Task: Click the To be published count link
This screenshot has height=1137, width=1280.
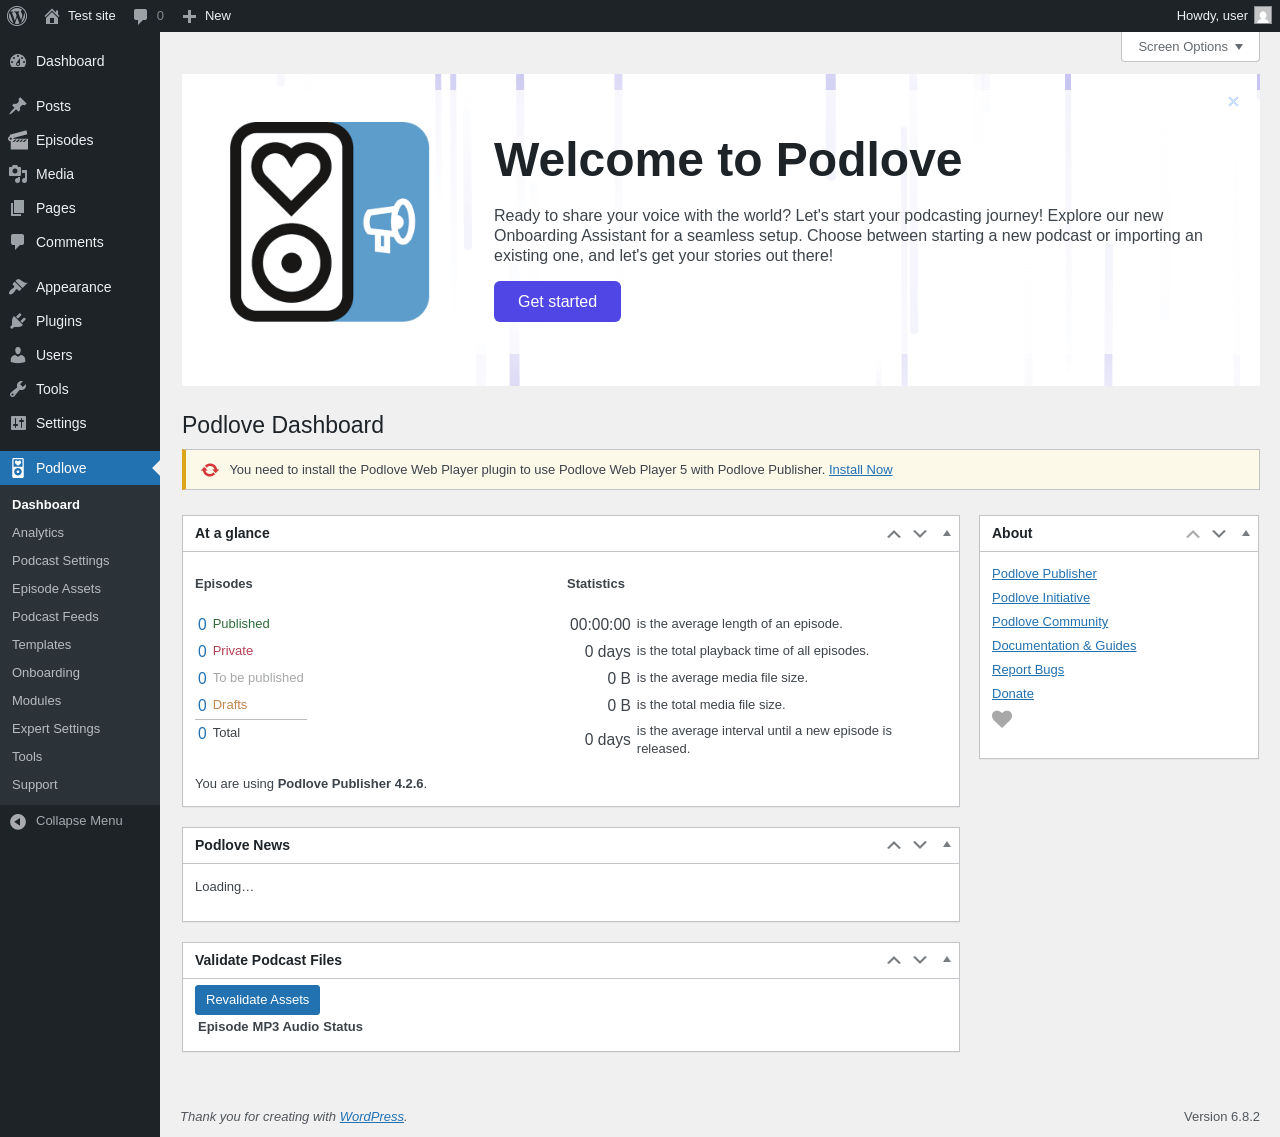Action: tap(202, 678)
